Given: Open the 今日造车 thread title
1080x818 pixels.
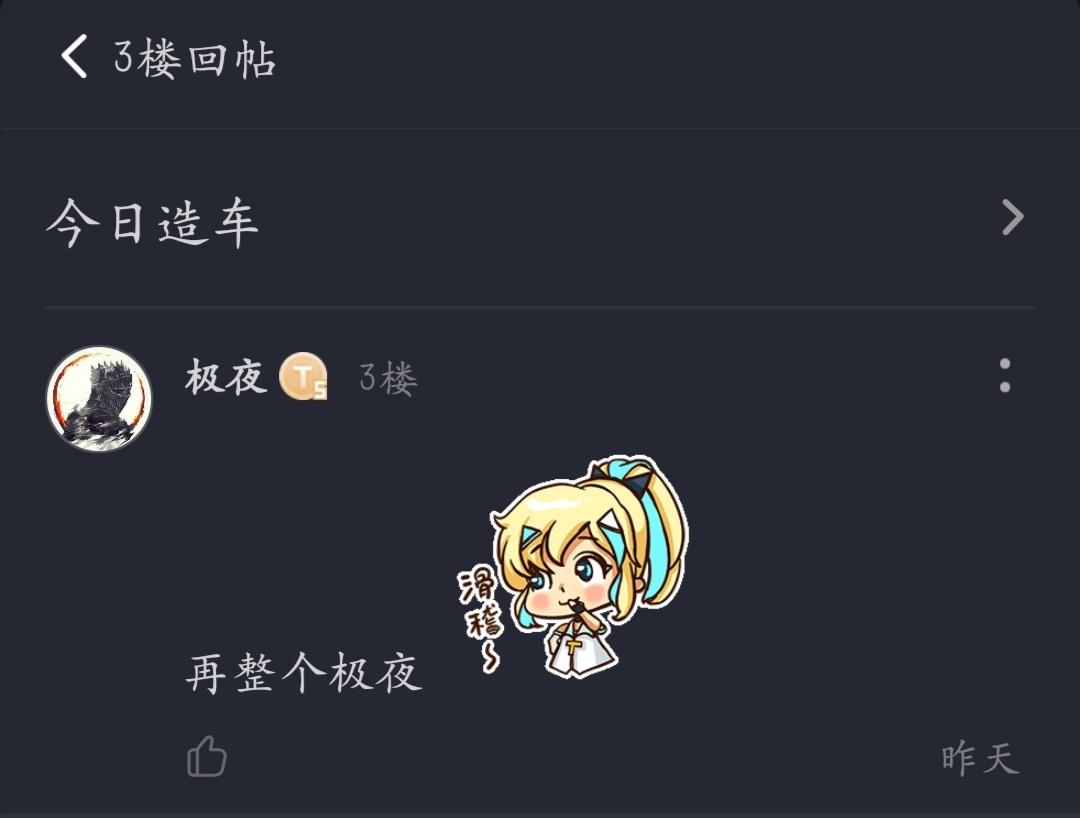Looking at the screenshot, I should coord(152,222).
